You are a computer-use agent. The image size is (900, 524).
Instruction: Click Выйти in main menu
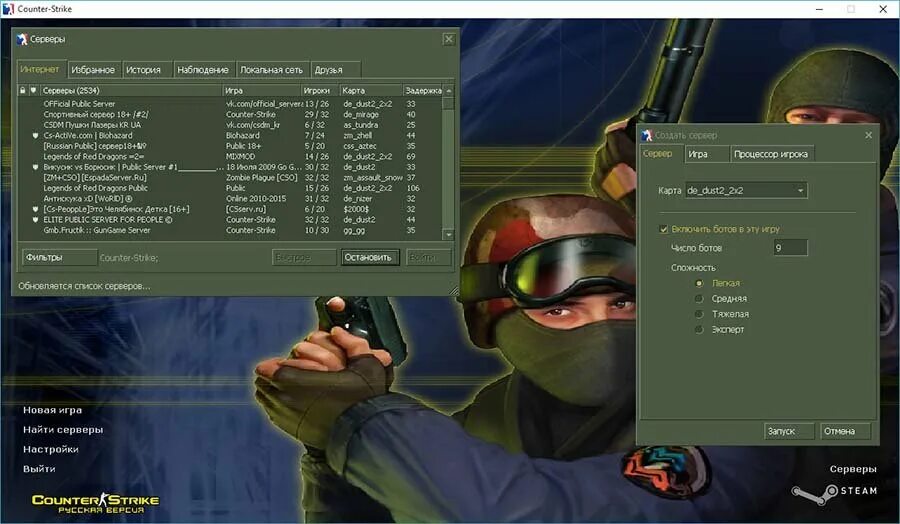(x=39, y=468)
